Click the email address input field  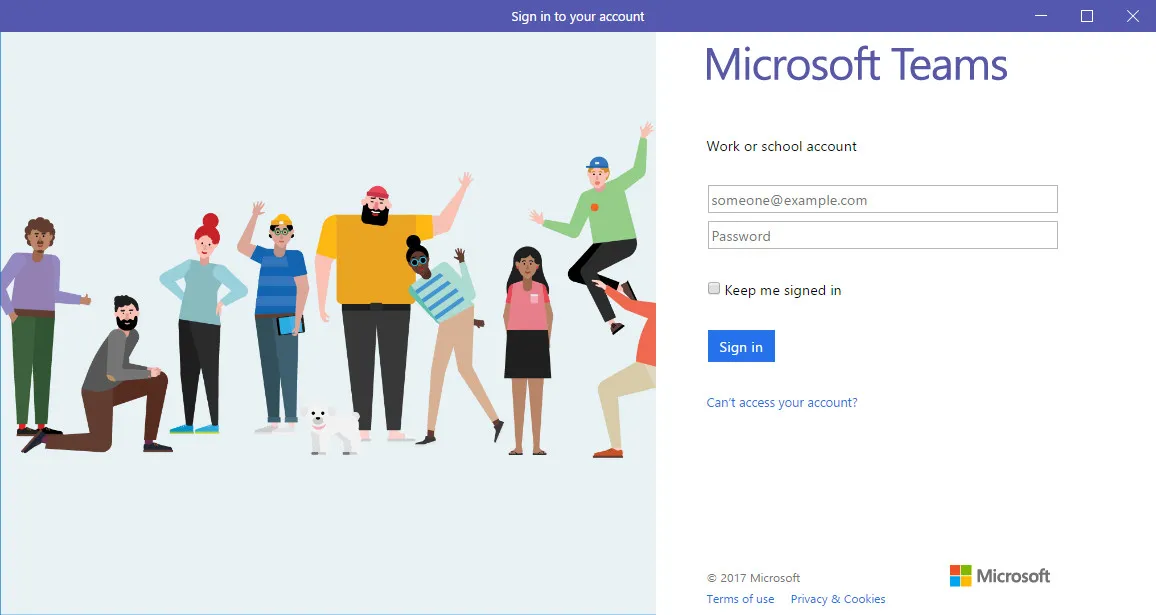coord(882,199)
